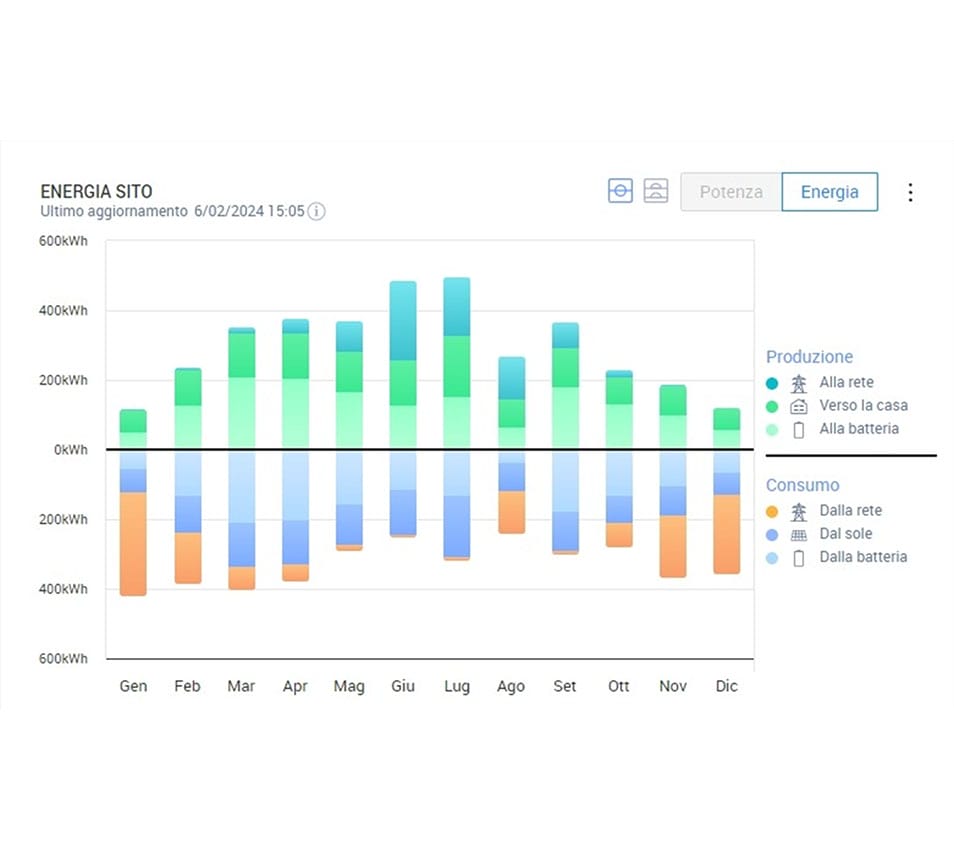Toggle the Verso la casa green legend dot

[x=772, y=406]
